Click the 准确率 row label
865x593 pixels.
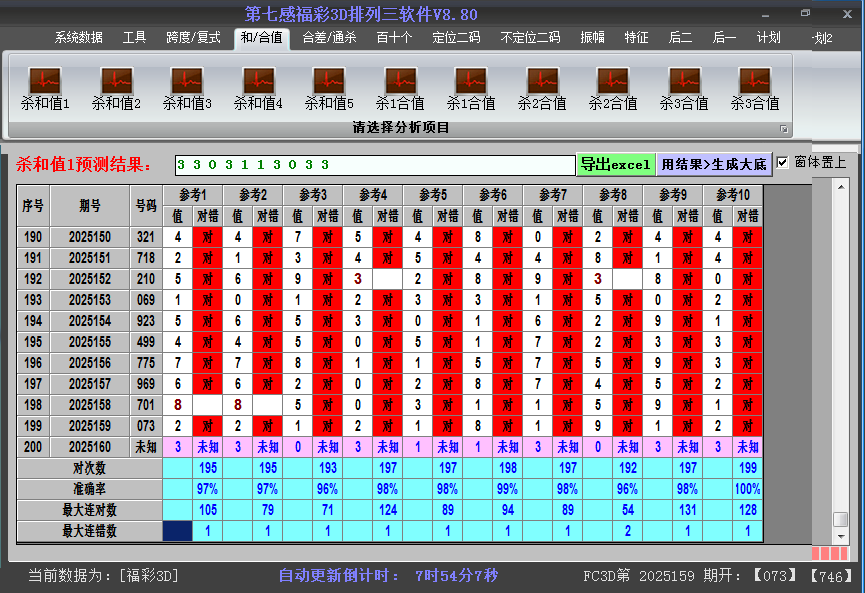[90, 489]
